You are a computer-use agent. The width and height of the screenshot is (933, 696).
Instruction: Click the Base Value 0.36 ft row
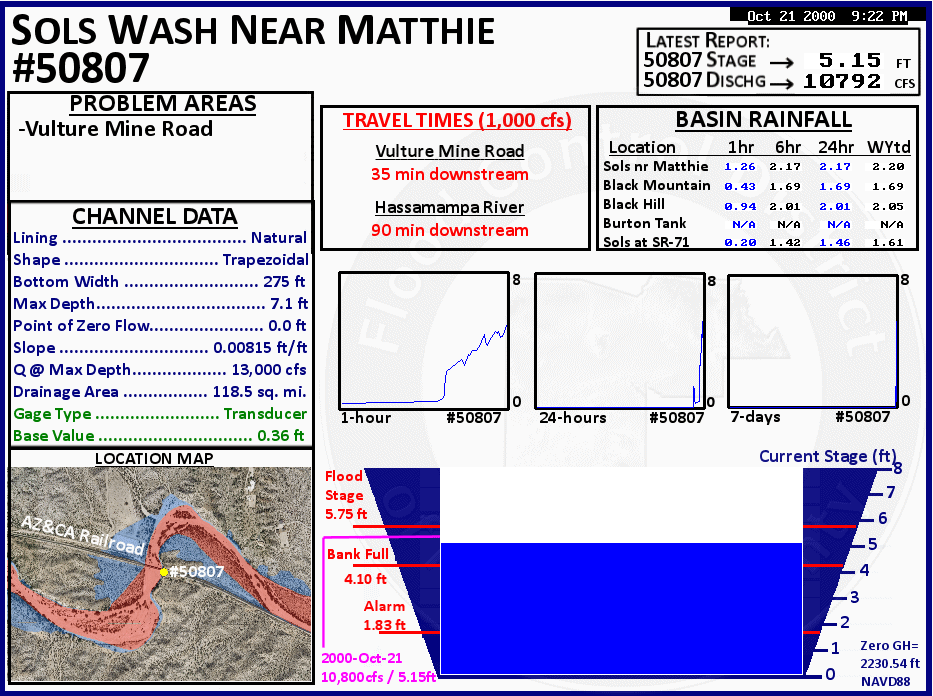point(158,435)
